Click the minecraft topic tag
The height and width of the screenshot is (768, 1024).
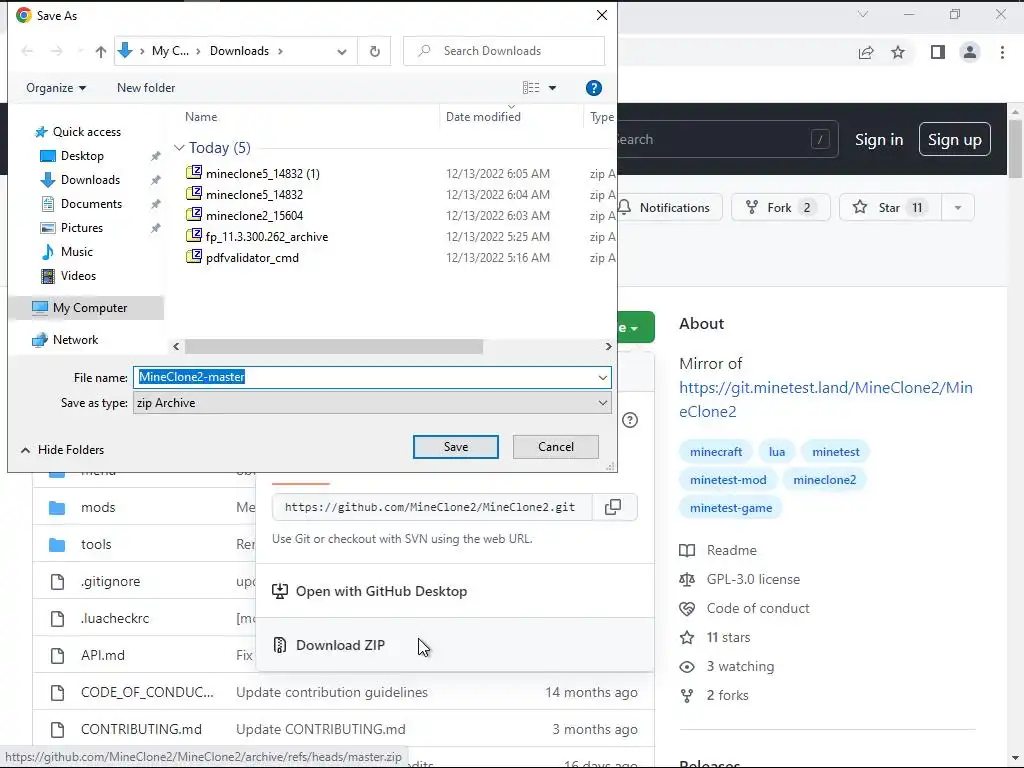coord(716,452)
